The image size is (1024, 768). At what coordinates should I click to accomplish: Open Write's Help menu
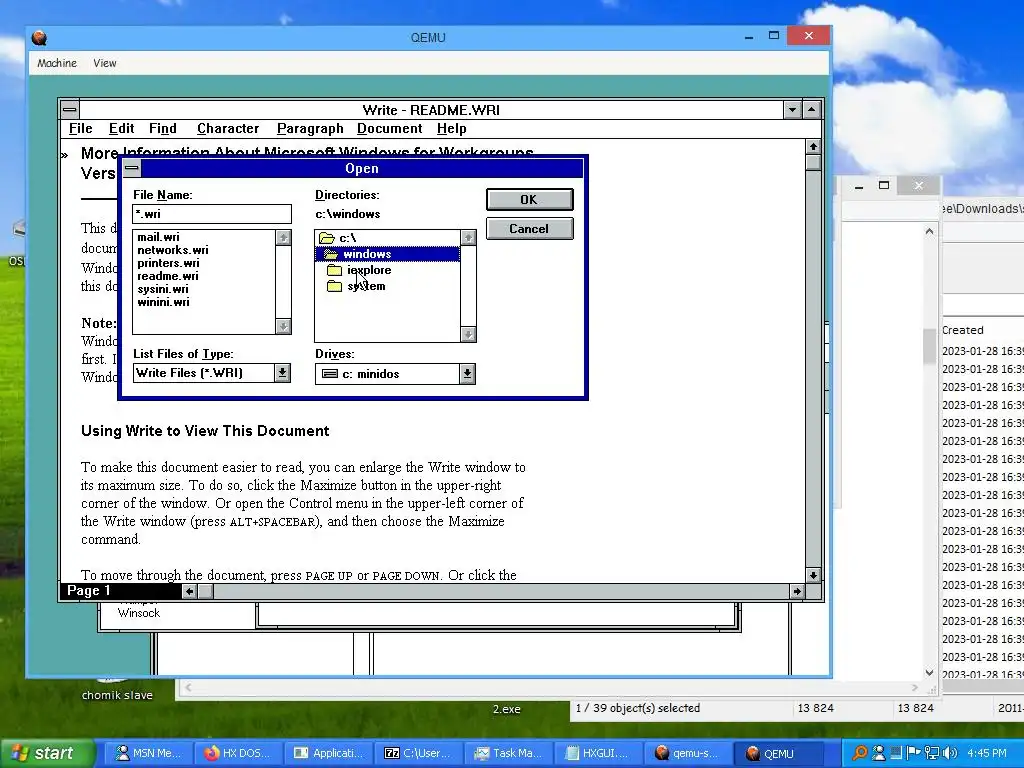tap(451, 129)
